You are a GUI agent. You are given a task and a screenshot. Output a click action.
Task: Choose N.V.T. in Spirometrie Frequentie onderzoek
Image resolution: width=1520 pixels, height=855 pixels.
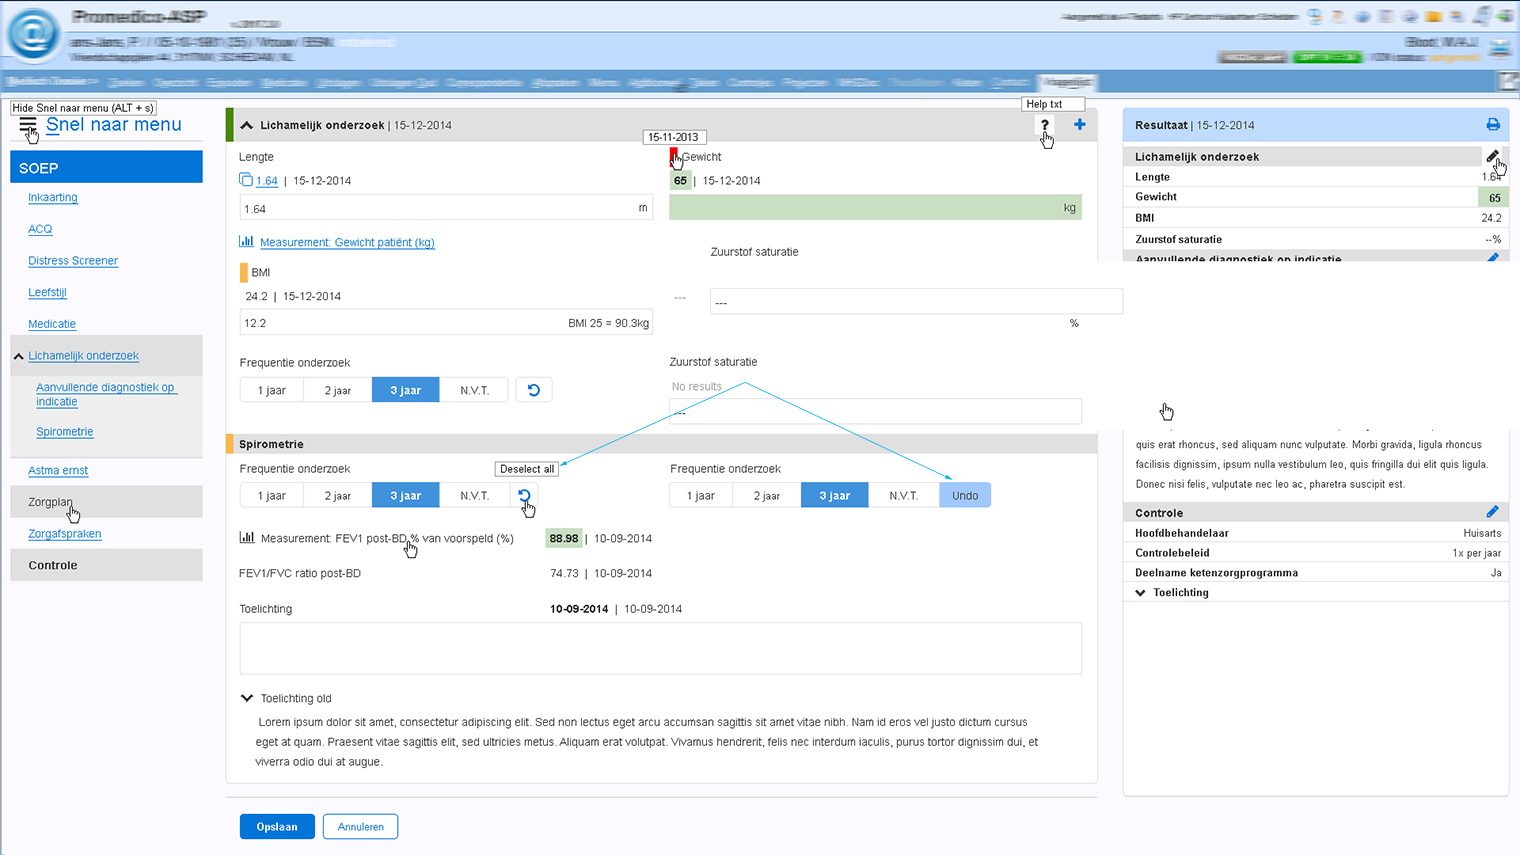(474, 495)
